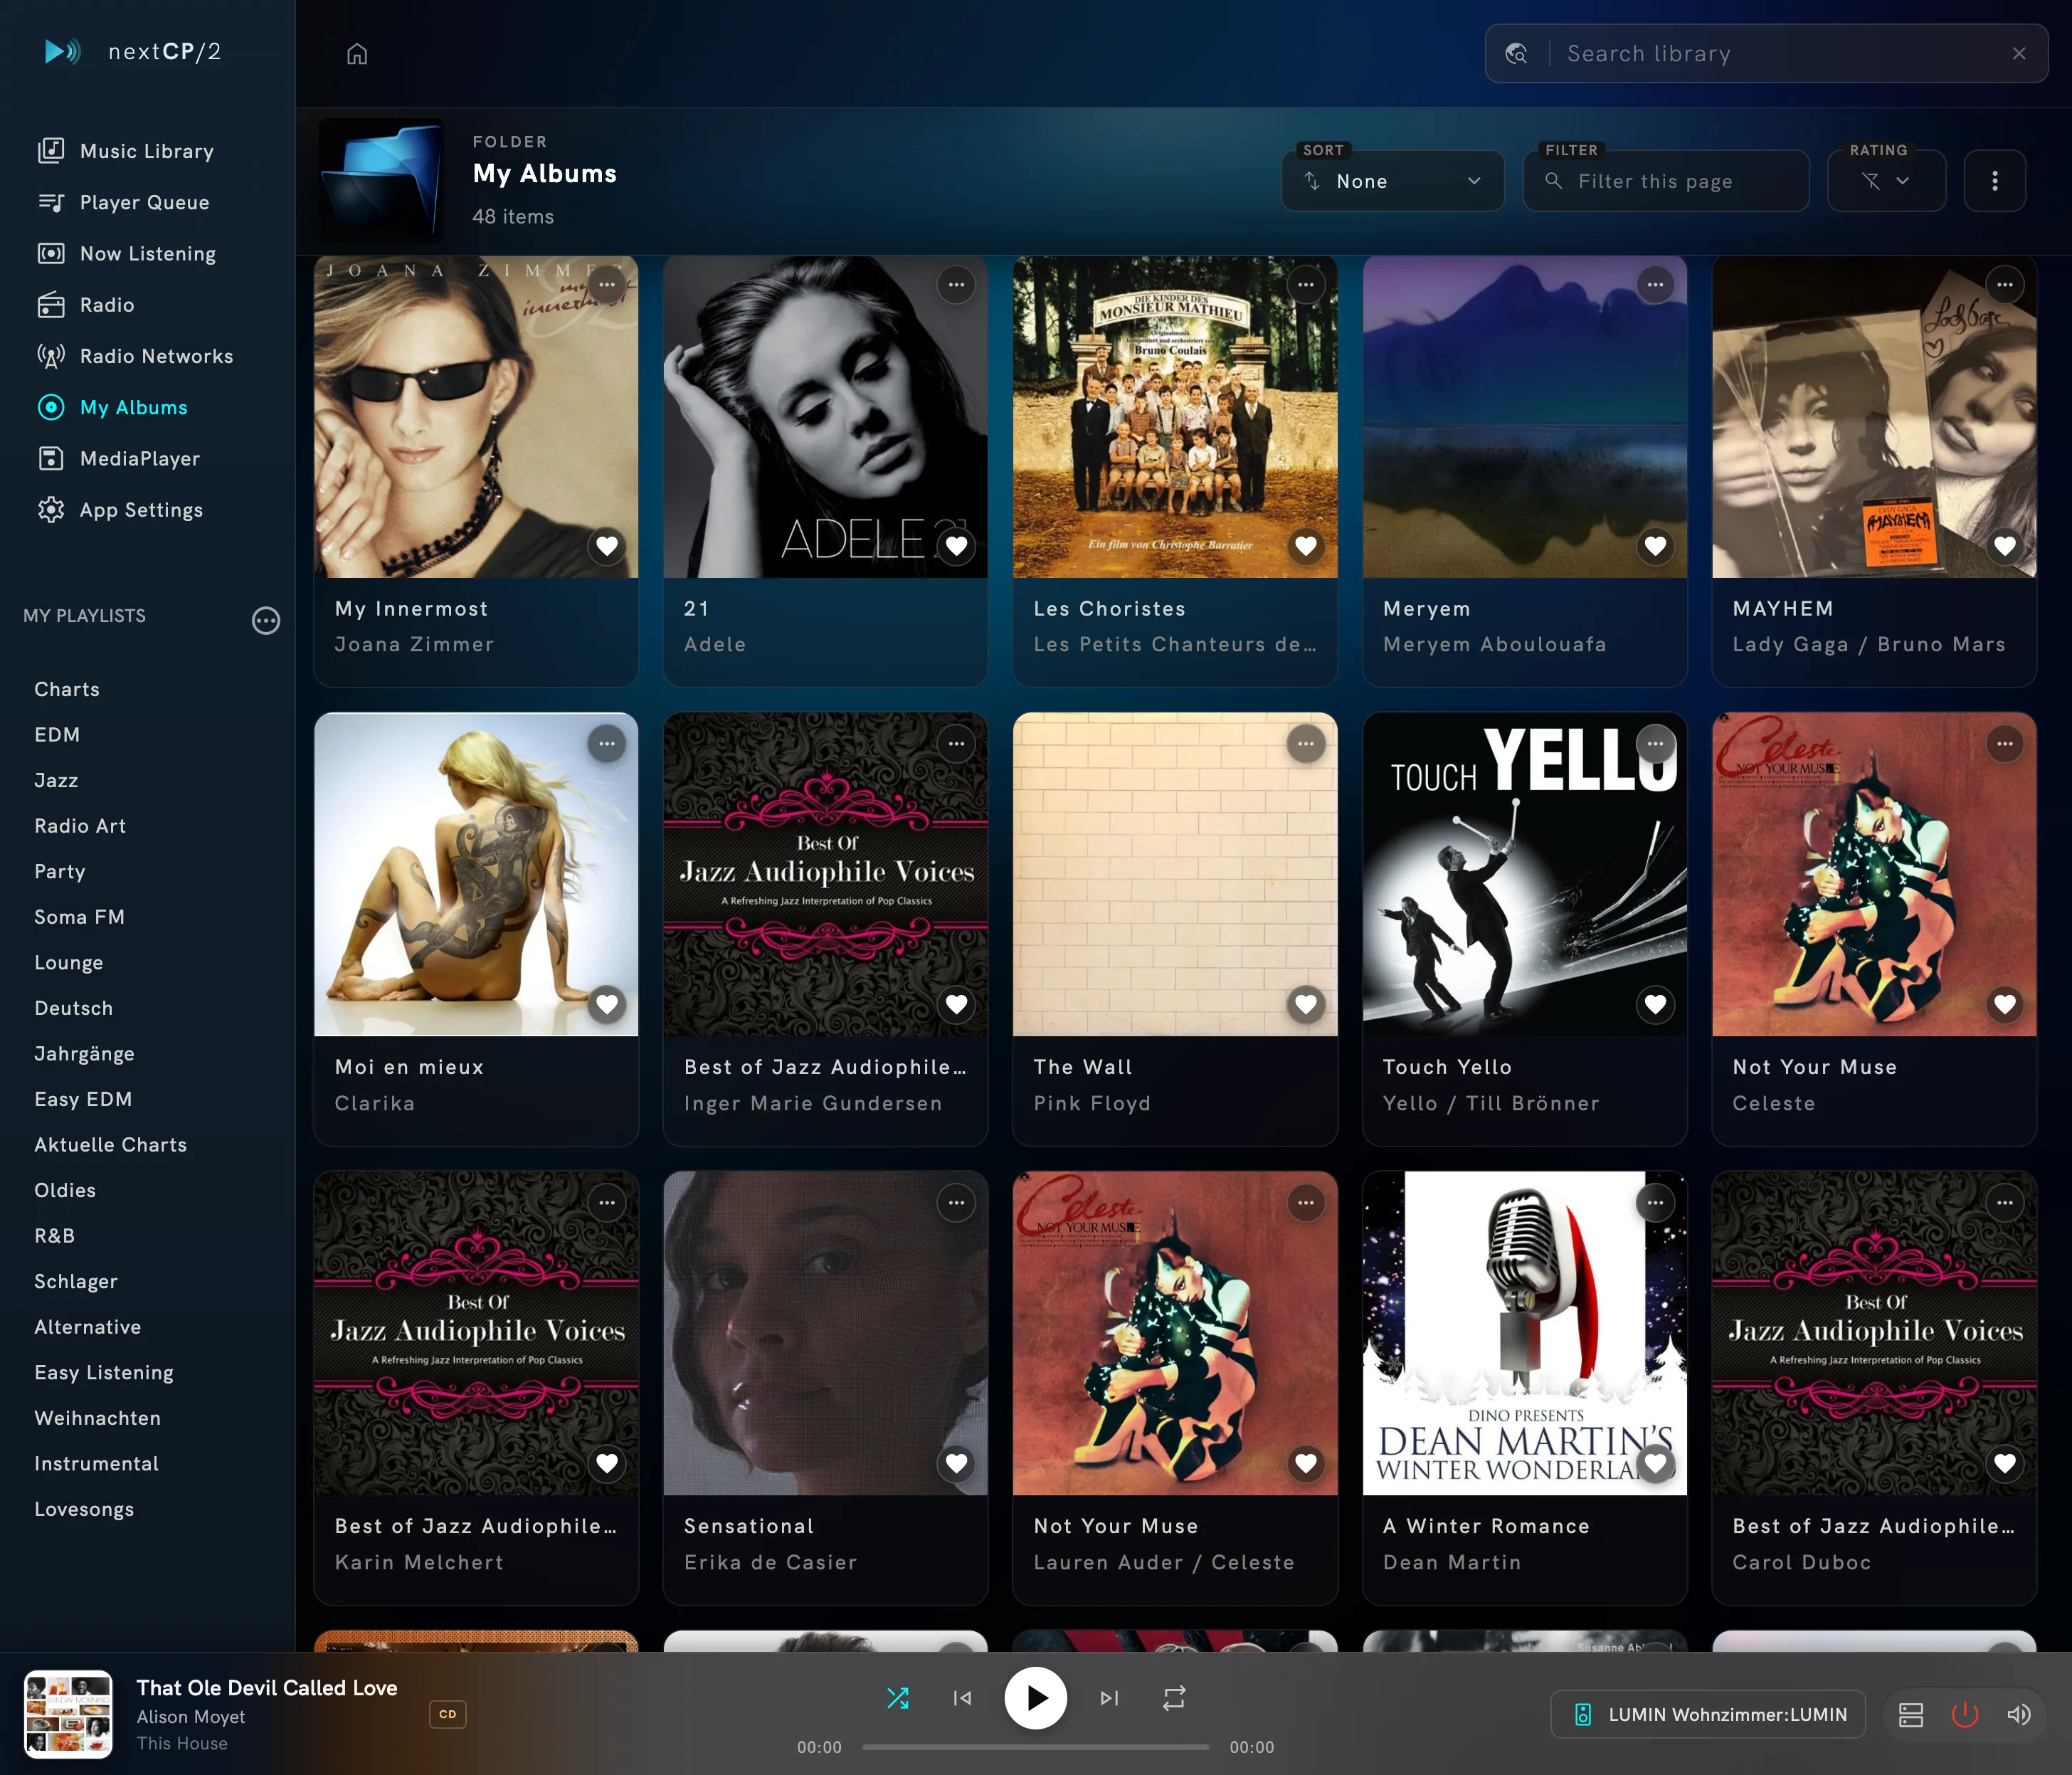
Task: Toggle favorite heart on The Wall
Action: pyautogui.click(x=1306, y=1004)
